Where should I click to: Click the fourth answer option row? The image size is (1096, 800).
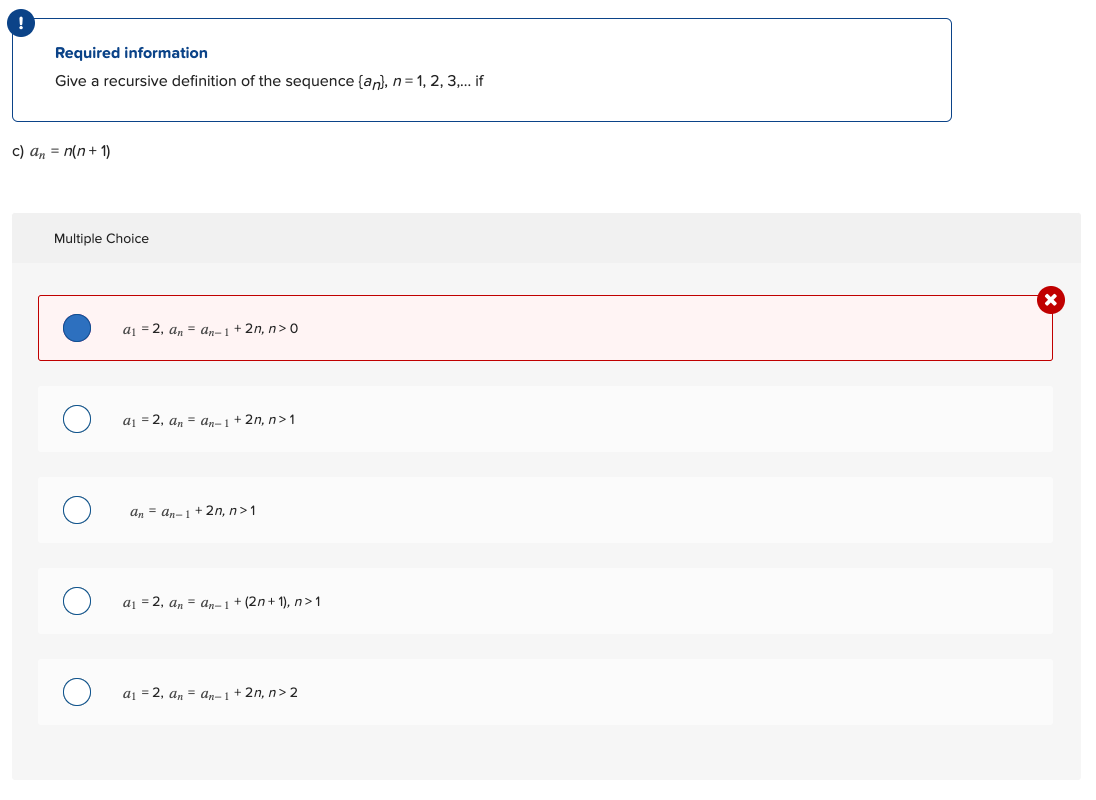point(545,600)
